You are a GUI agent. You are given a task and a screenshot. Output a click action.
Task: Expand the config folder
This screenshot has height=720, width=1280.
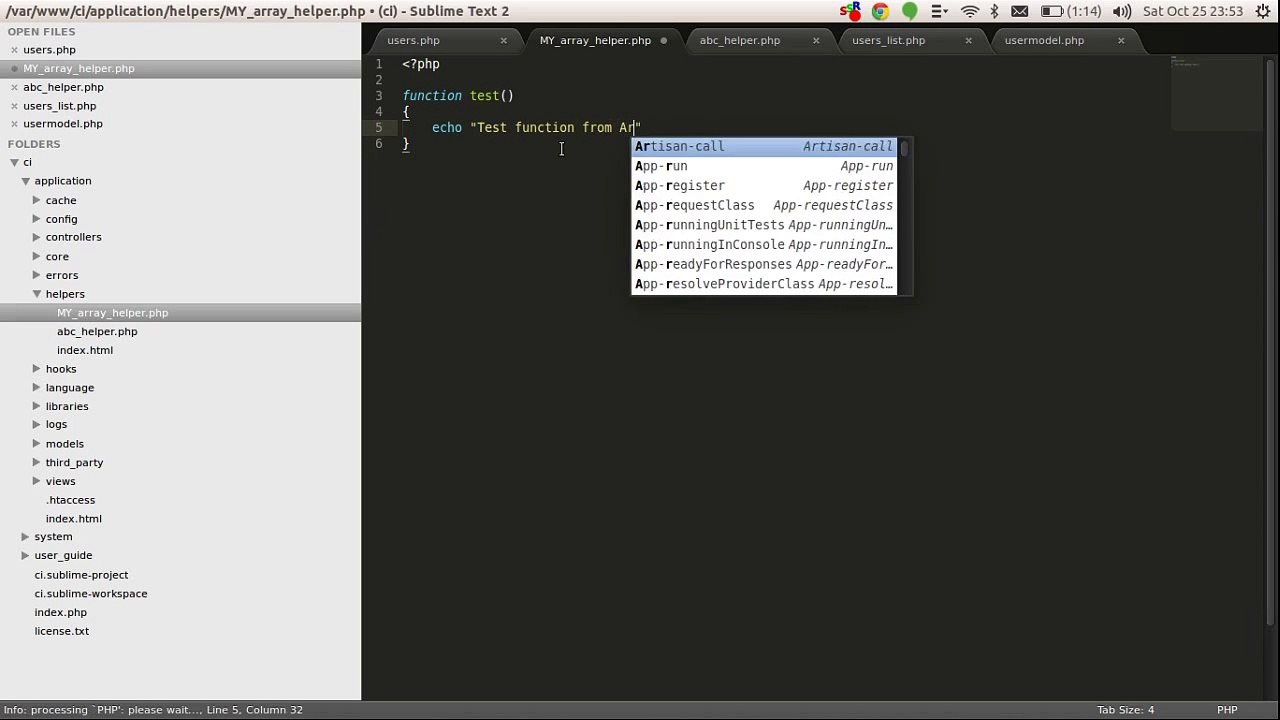click(x=37, y=219)
